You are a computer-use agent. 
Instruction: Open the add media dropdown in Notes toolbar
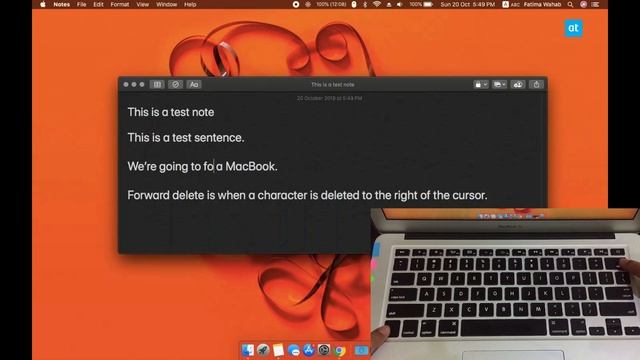point(499,84)
